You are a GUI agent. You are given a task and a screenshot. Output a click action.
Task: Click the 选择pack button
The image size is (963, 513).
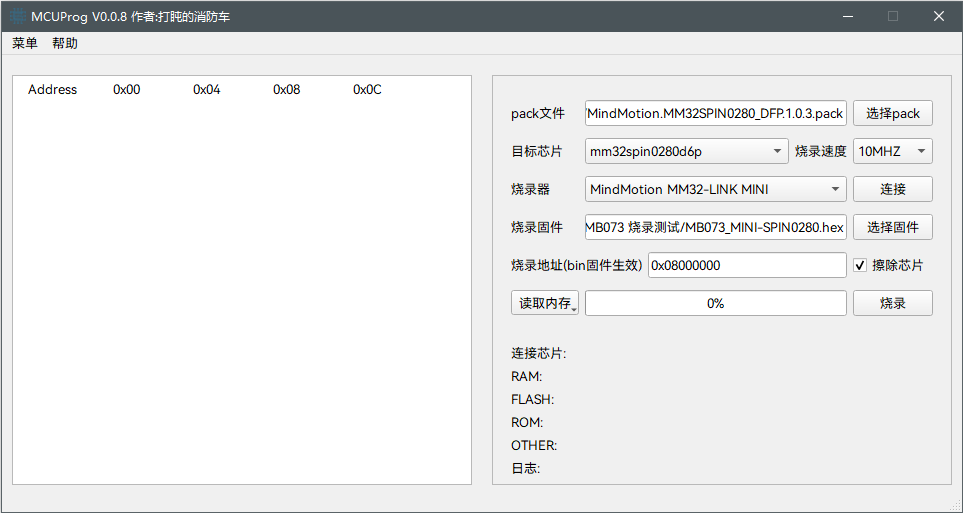(x=892, y=113)
